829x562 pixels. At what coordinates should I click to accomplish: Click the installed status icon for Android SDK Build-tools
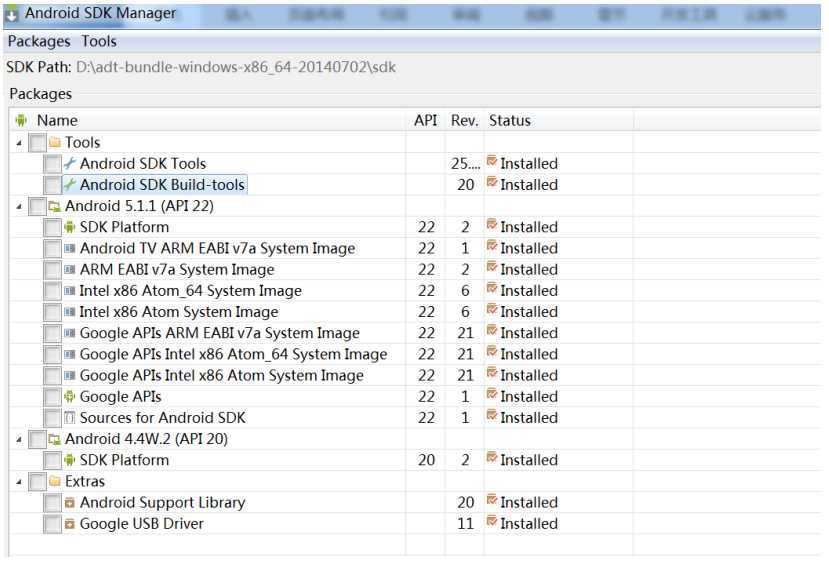point(492,183)
